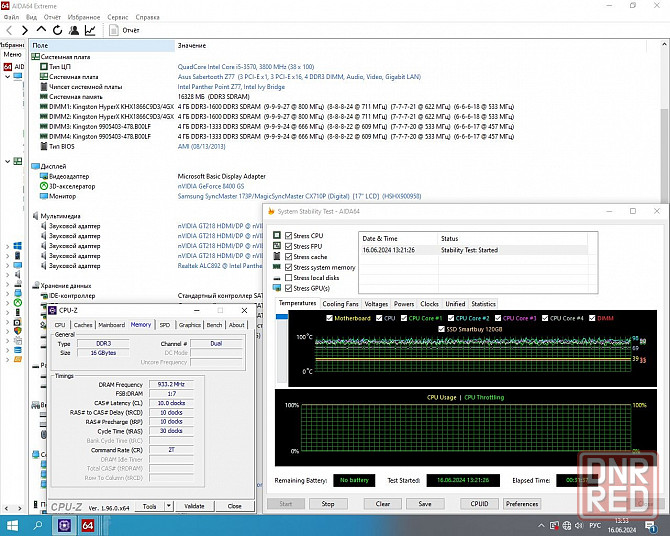670x536 pixels.
Task: Open the Tools dropdown arrow in CPU-Z
Action: click(169, 506)
